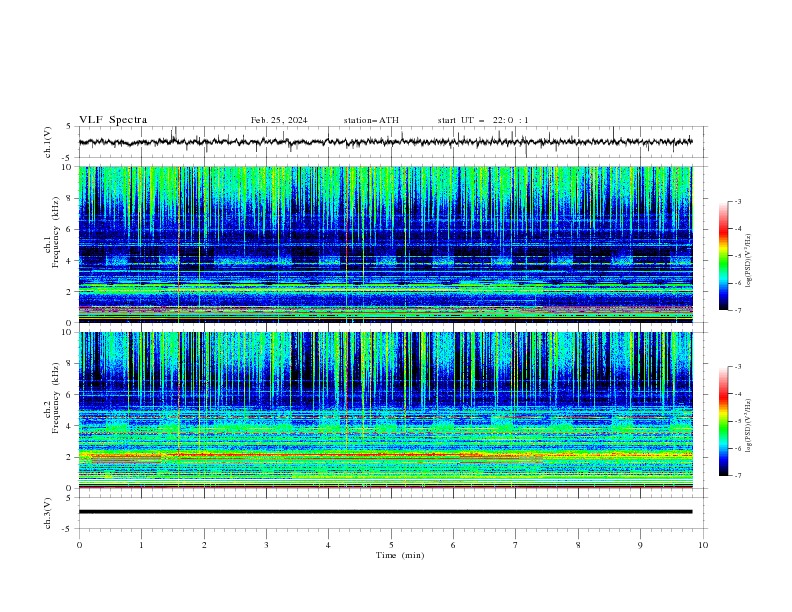Click the ch.2 color scale bar

pyautogui.click(x=724, y=421)
